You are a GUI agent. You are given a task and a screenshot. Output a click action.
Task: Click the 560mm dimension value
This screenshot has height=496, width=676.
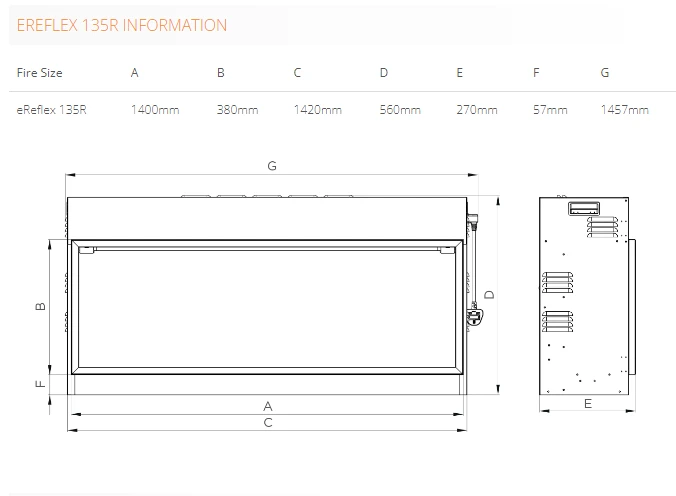[x=400, y=109]
